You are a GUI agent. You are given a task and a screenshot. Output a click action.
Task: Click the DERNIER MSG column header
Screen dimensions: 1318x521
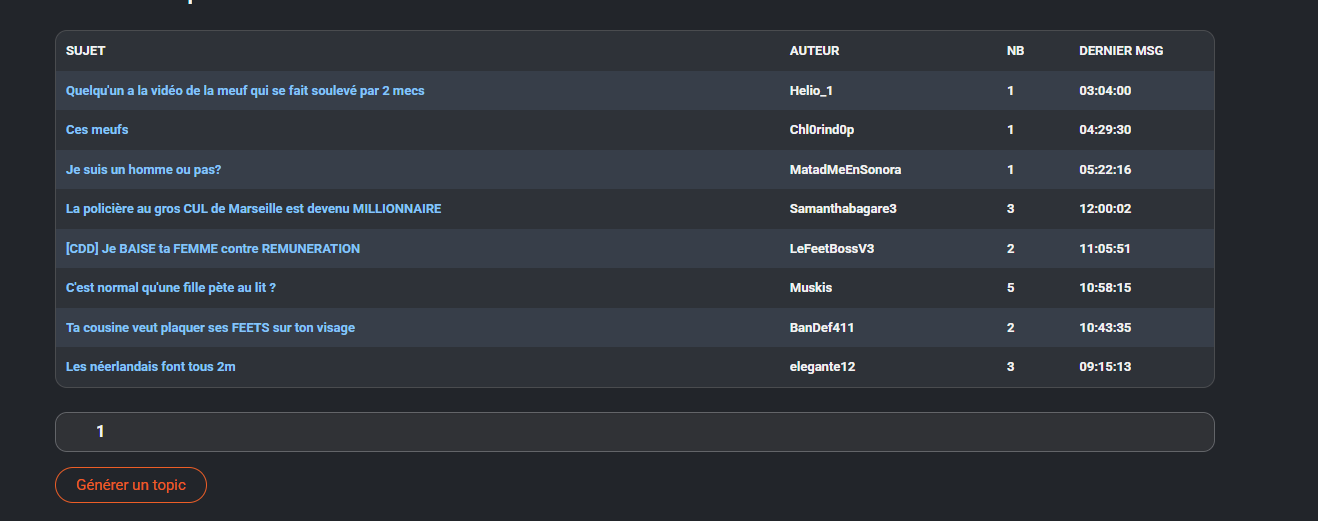pyautogui.click(x=1121, y=51)
